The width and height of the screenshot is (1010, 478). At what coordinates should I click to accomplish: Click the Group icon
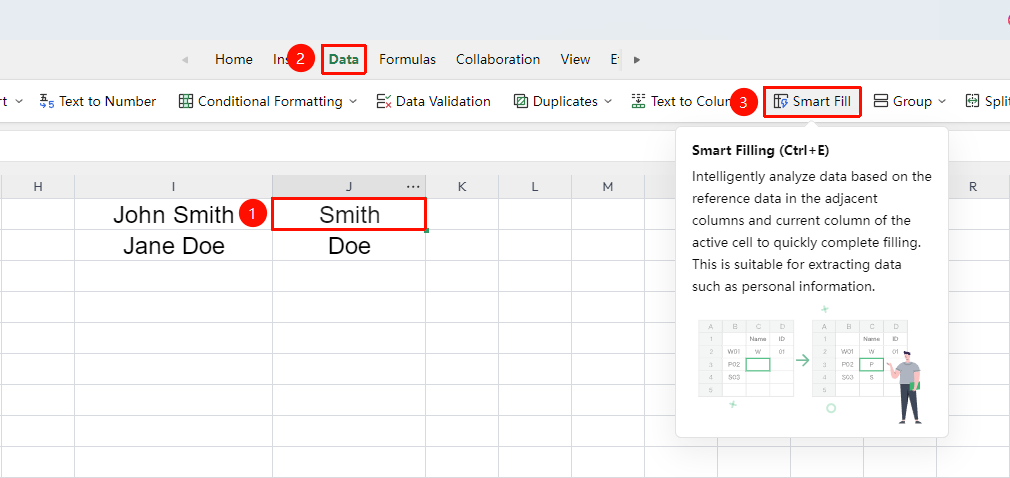(881, 101)
